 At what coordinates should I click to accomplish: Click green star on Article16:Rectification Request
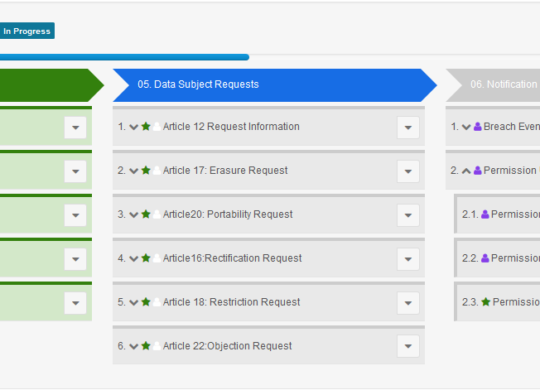pyautogui.click(x=146, y=258)
